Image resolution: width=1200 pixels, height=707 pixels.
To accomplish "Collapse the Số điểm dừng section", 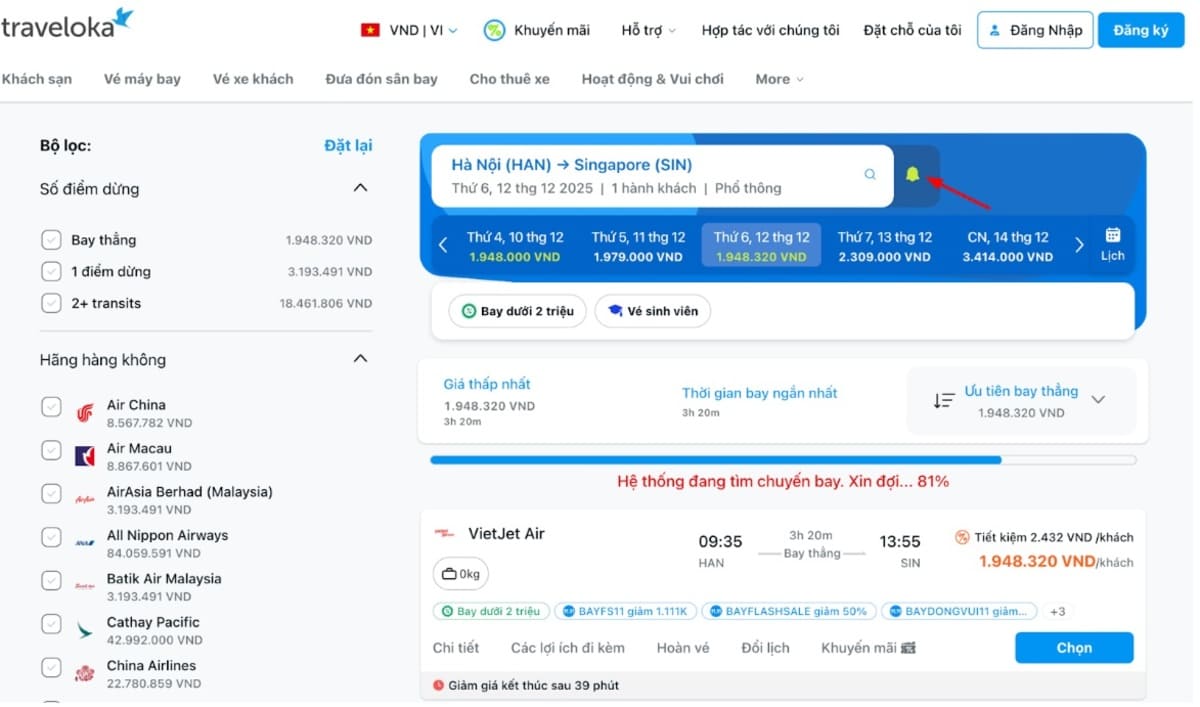I will tap(361, 188).
